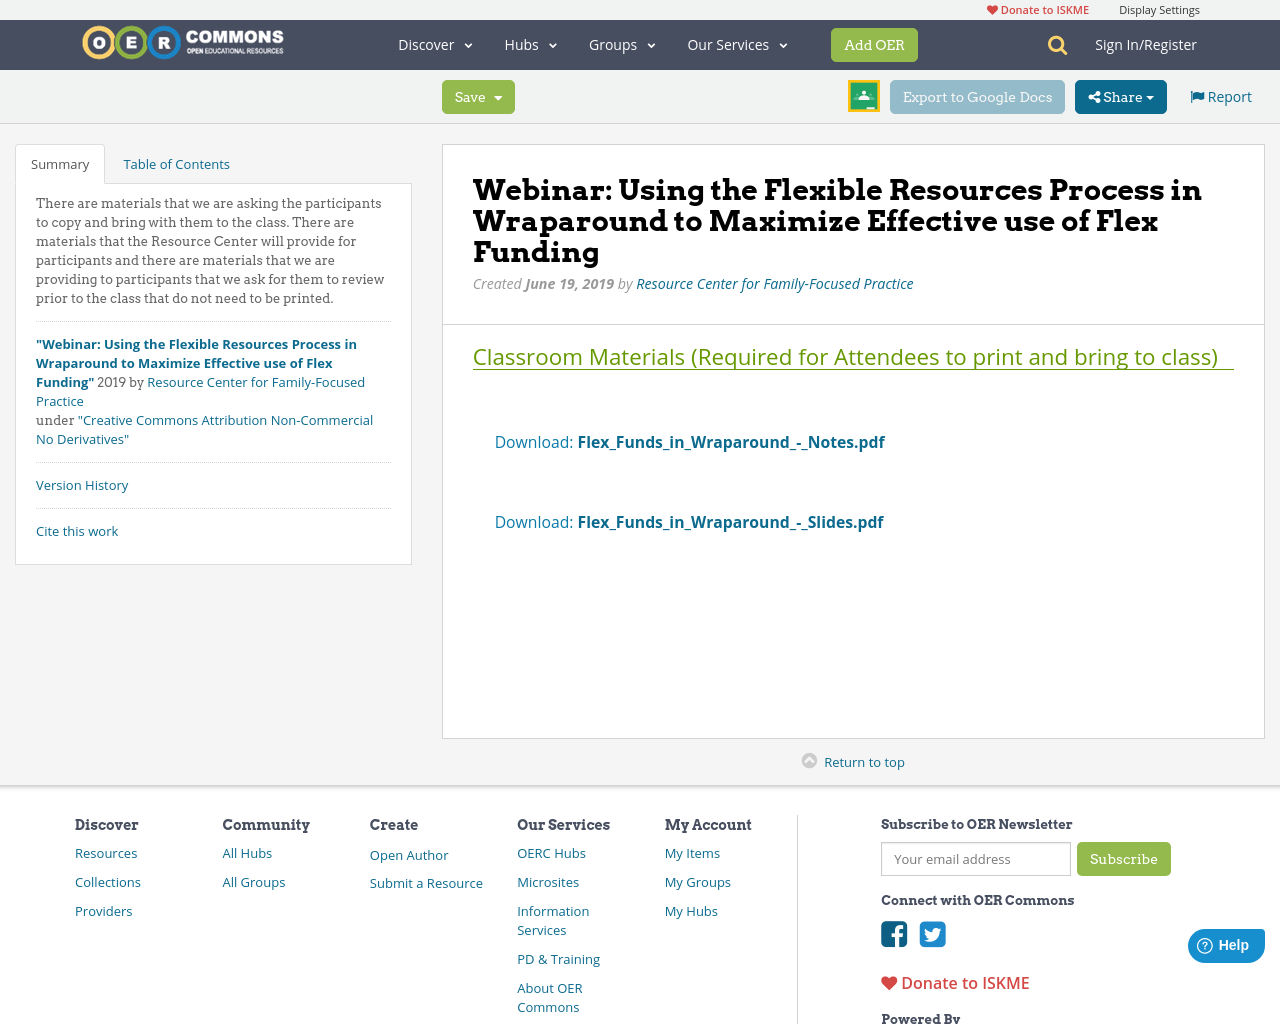Click the Google Classroom share icon
Viewport: 1280px width, 1024px height.
[863, 96]
